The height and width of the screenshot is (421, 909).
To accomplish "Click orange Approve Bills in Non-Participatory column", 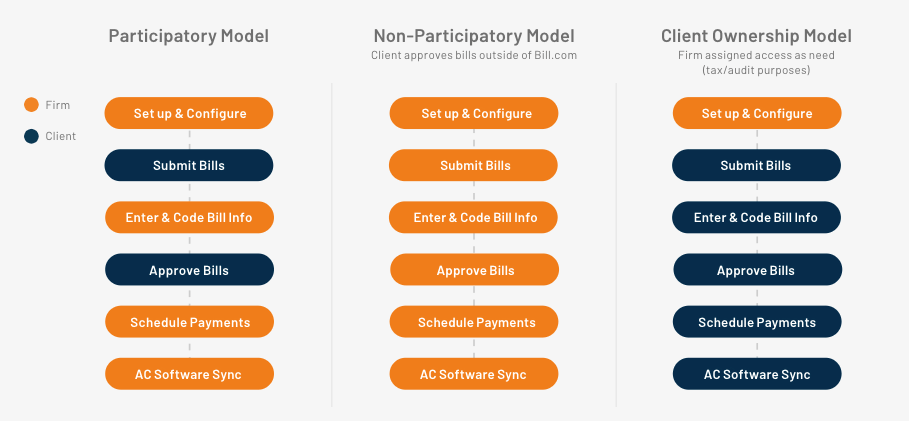I will click(x=474, y=270).
